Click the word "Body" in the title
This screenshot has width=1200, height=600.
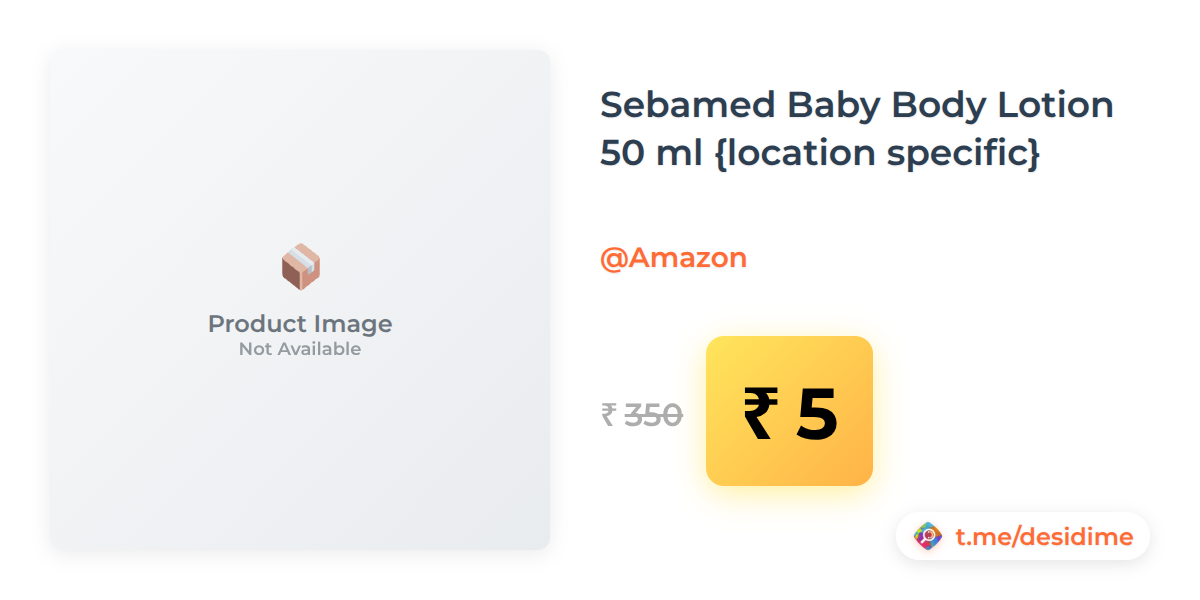934,105
